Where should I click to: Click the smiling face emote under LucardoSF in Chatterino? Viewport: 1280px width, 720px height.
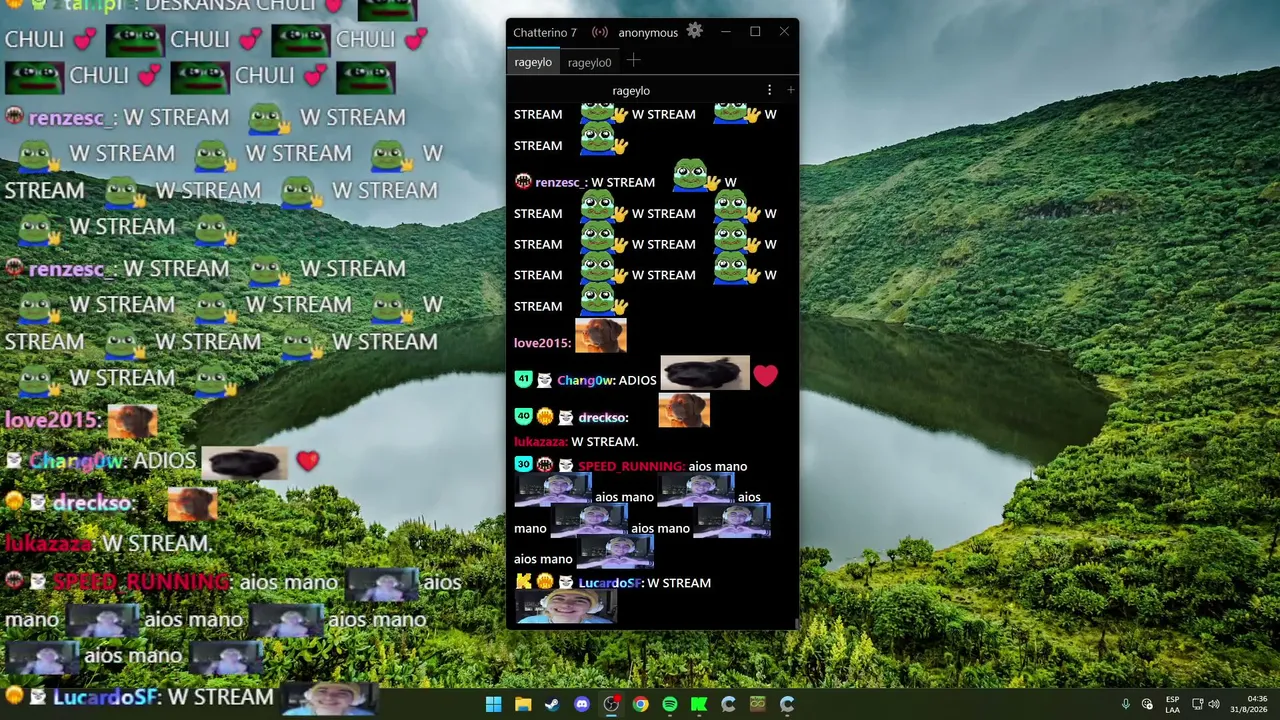coord(566,608)
